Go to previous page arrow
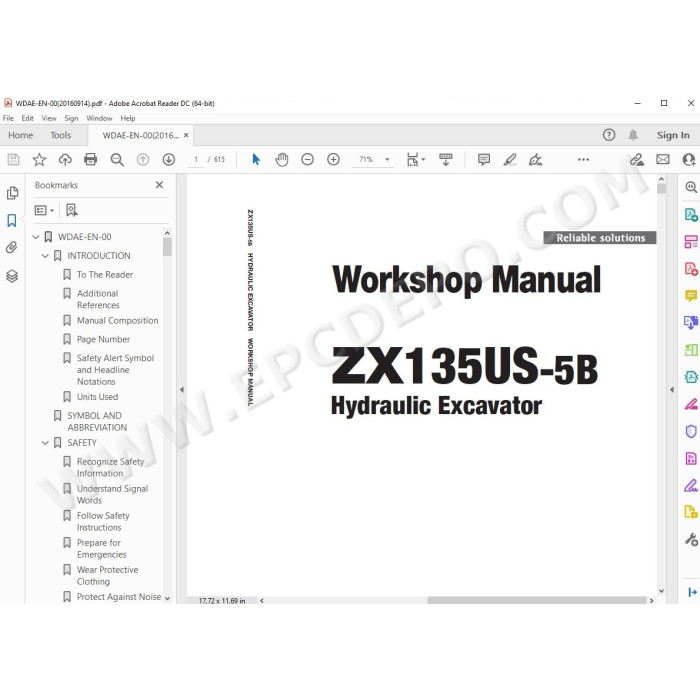 (x=143, y=159)
